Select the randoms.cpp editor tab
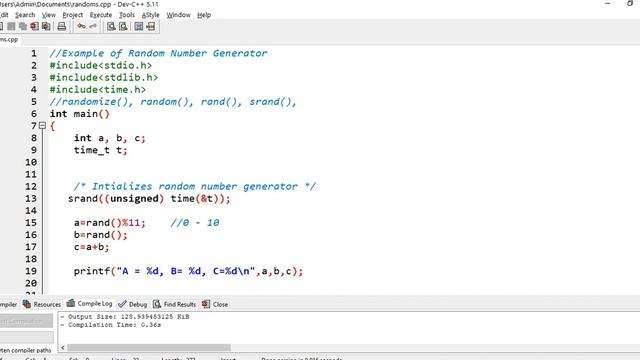The height and width of the screenshot is (360, 640). click(x=9, y=40)
